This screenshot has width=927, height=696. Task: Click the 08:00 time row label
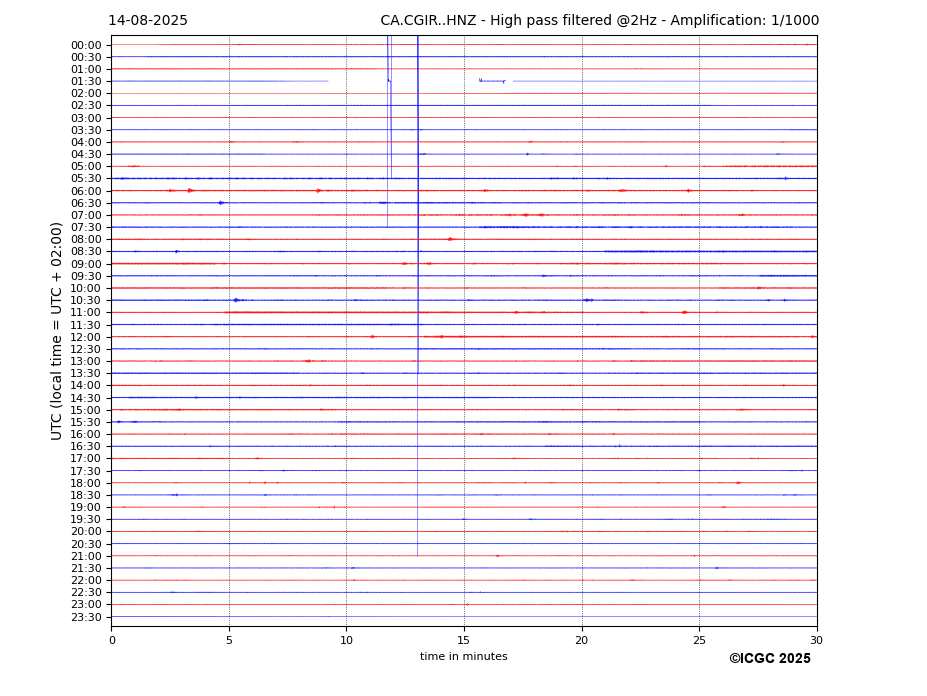point(86,239)
